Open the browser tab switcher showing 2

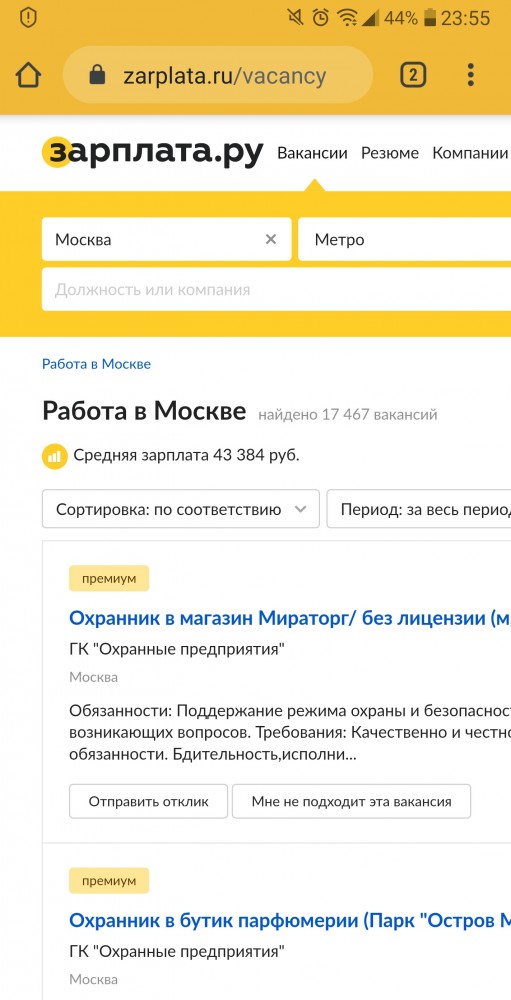point(413,75)
